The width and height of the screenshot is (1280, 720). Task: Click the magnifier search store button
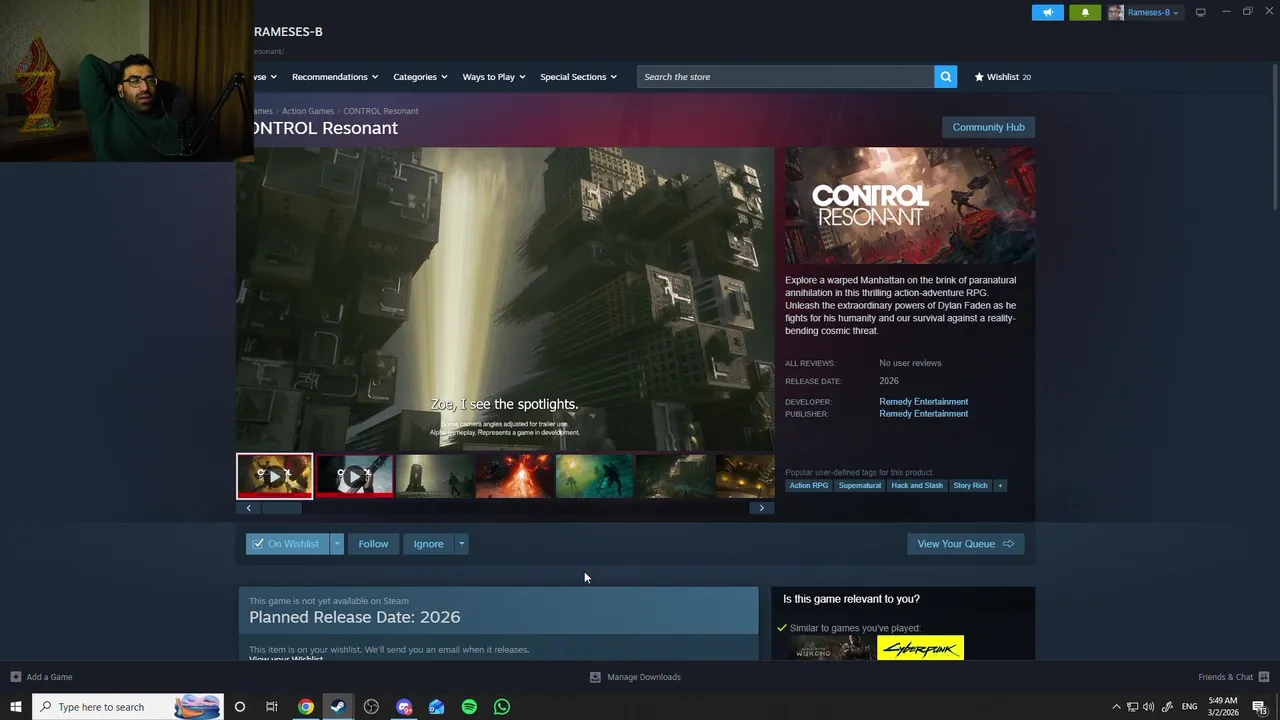[945, 77]
